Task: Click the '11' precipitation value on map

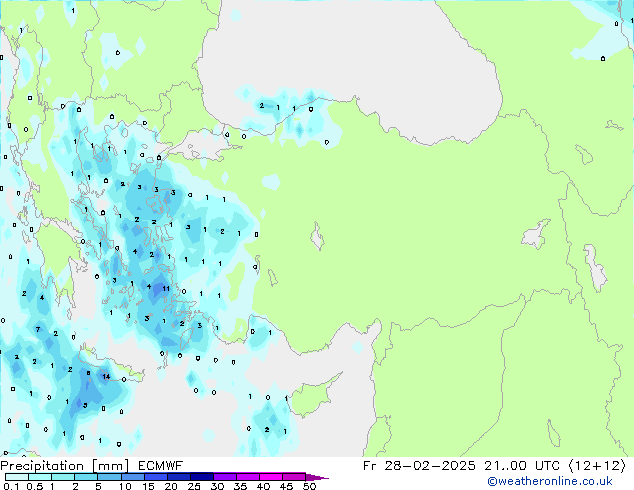Action: pos(166,288)
